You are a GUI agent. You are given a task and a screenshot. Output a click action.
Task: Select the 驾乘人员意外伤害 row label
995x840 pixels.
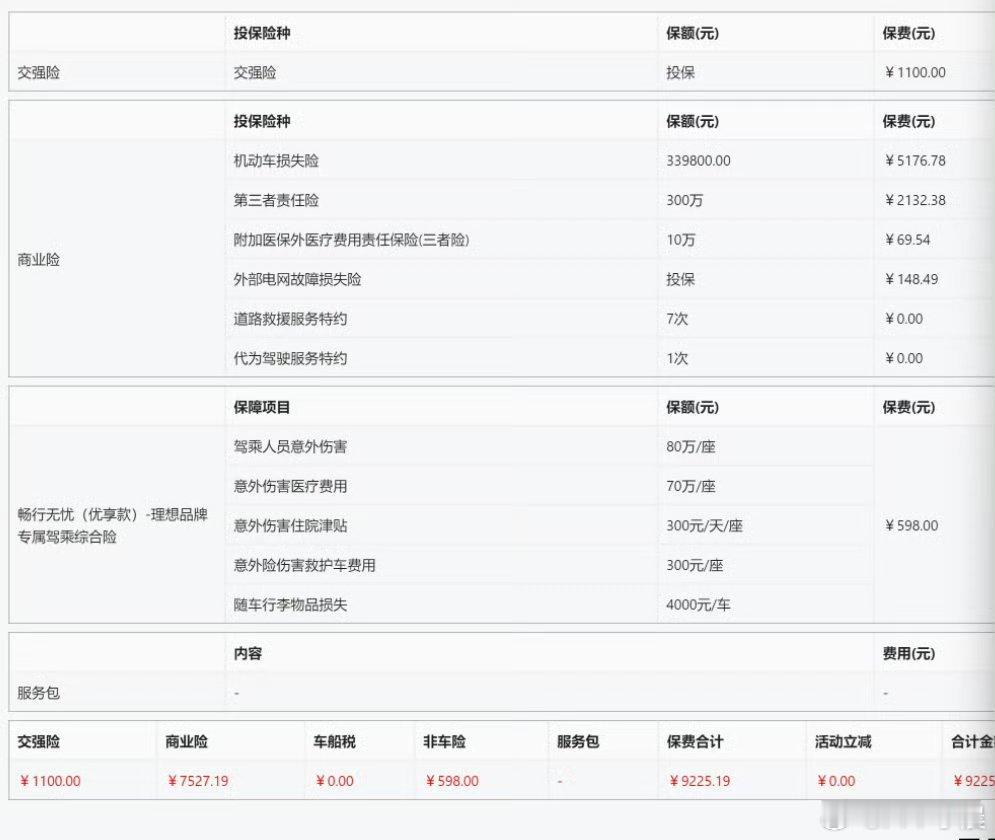coord(290,447)
